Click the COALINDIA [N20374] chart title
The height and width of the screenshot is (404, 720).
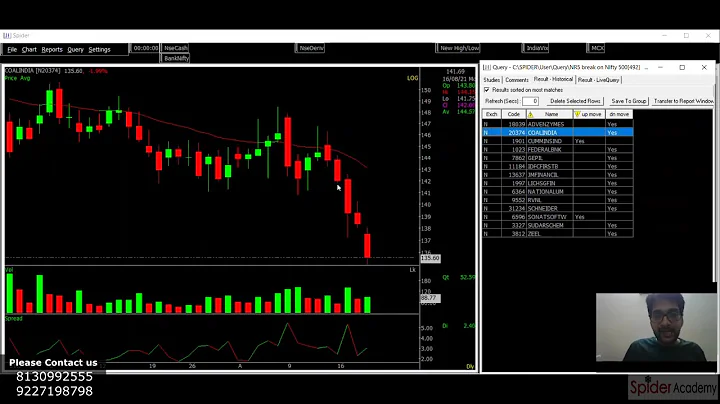32,71
